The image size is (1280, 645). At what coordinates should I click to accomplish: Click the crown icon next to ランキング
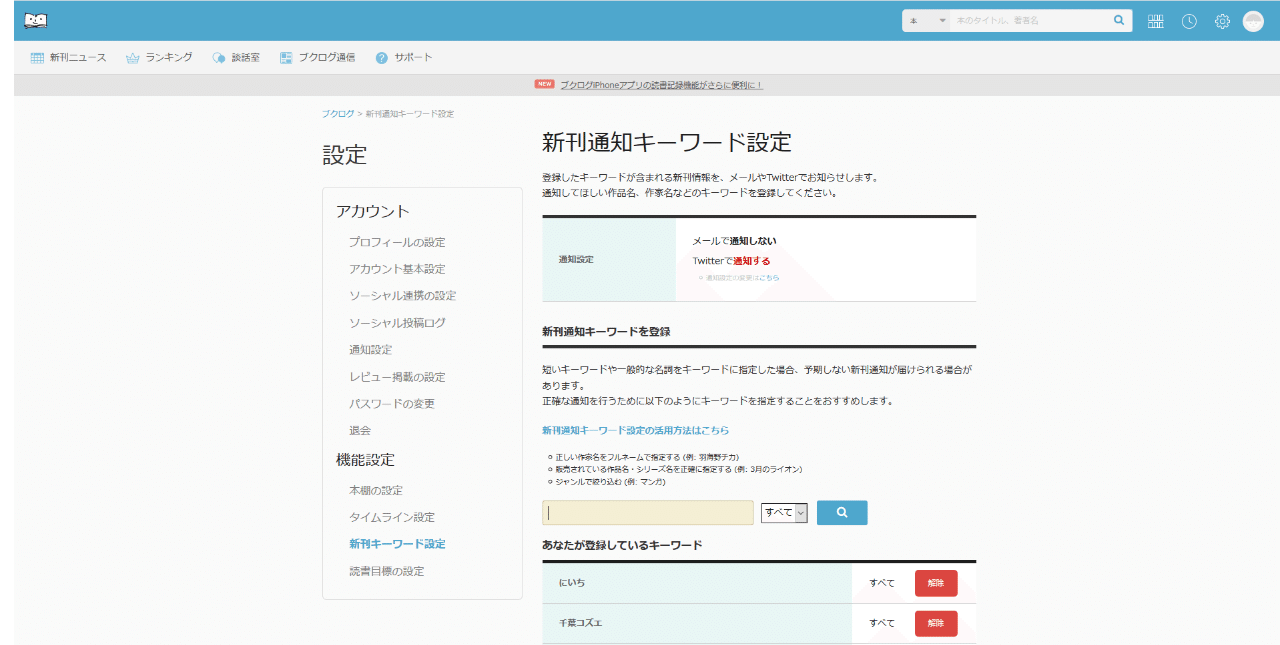click(131, 57)
